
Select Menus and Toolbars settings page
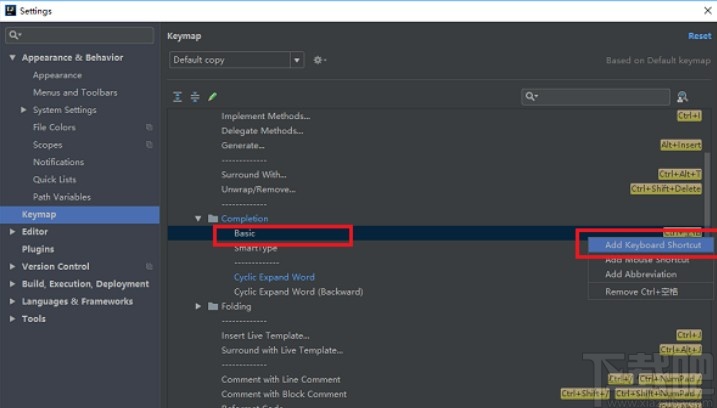tap(75, 92)
